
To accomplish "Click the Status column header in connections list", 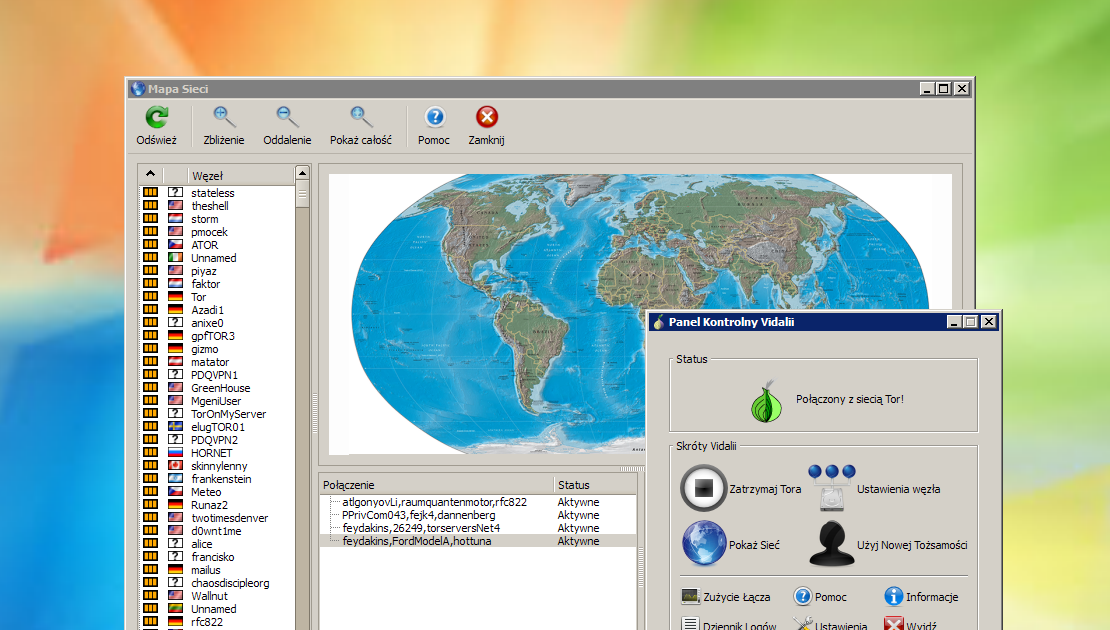I will [595, 485].
